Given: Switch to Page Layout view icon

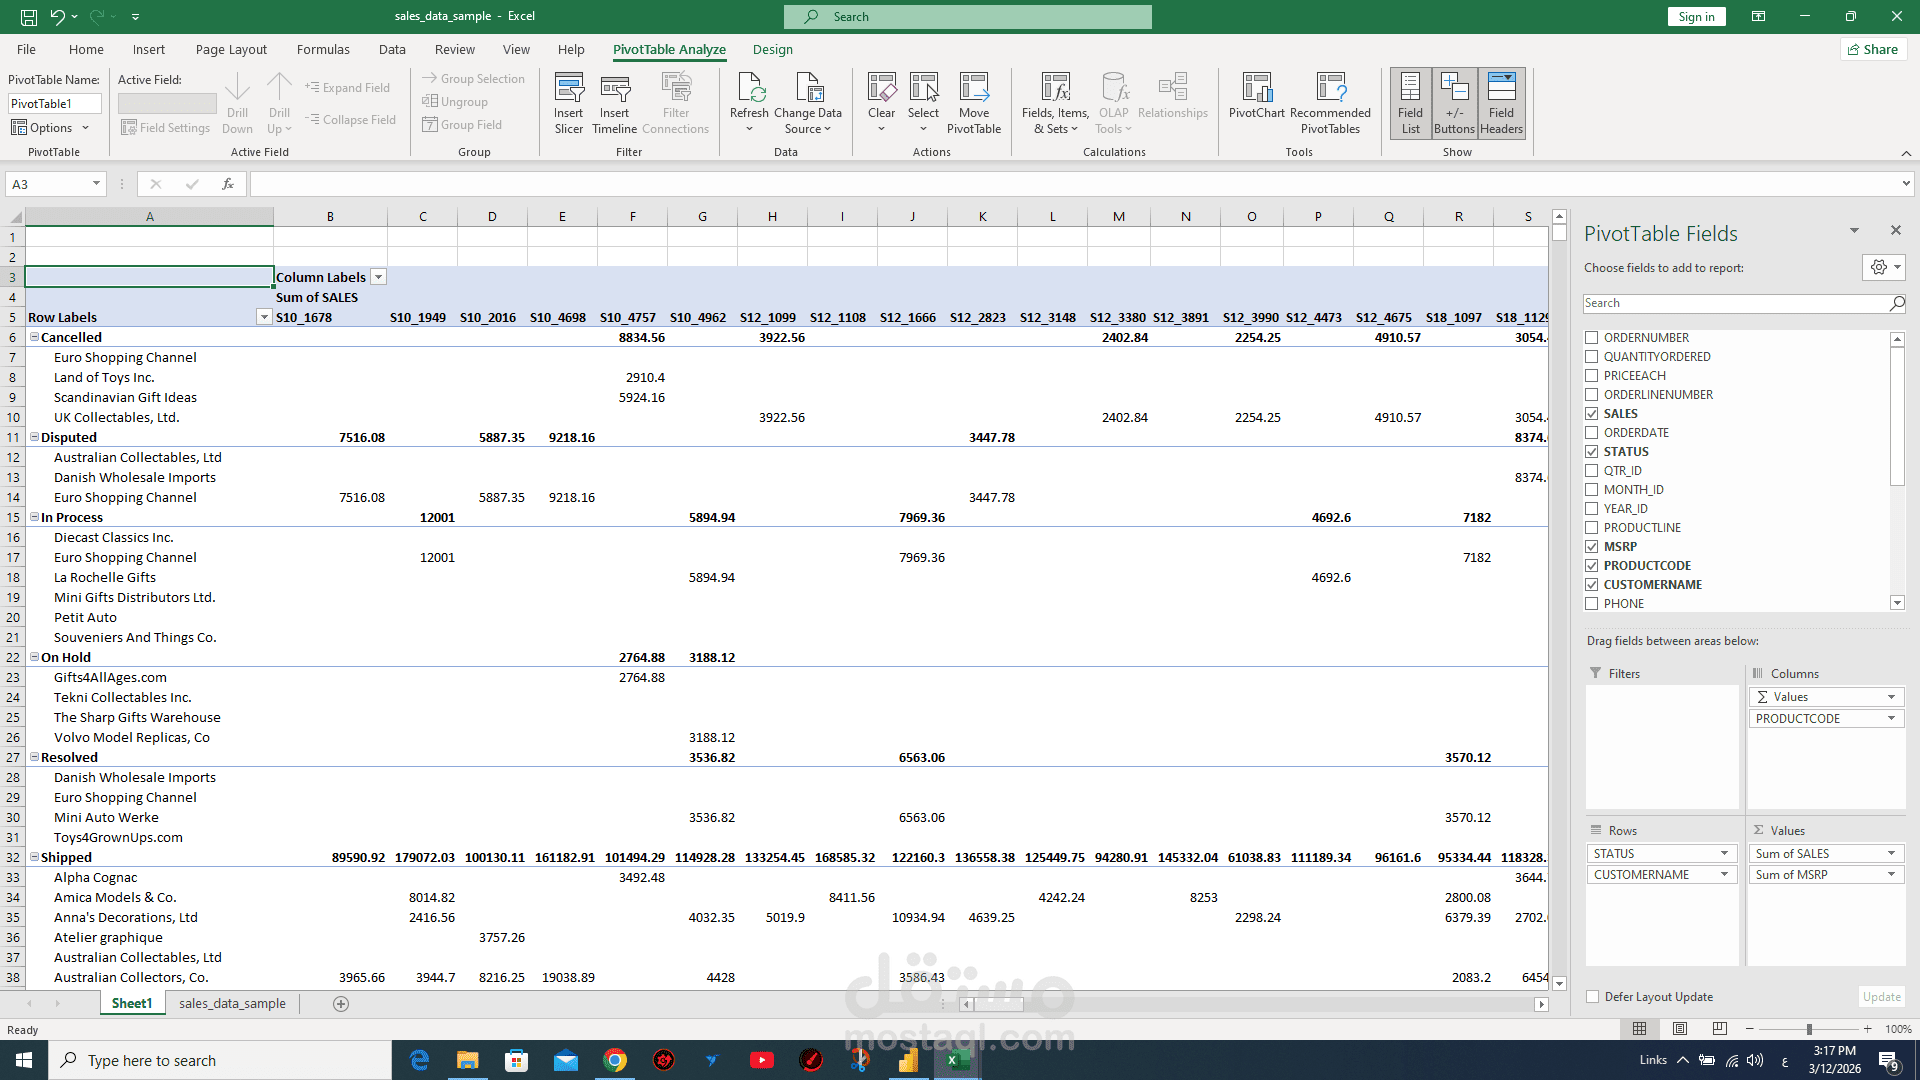Looking at the screenshot, I should (x=1680, y=1029).
